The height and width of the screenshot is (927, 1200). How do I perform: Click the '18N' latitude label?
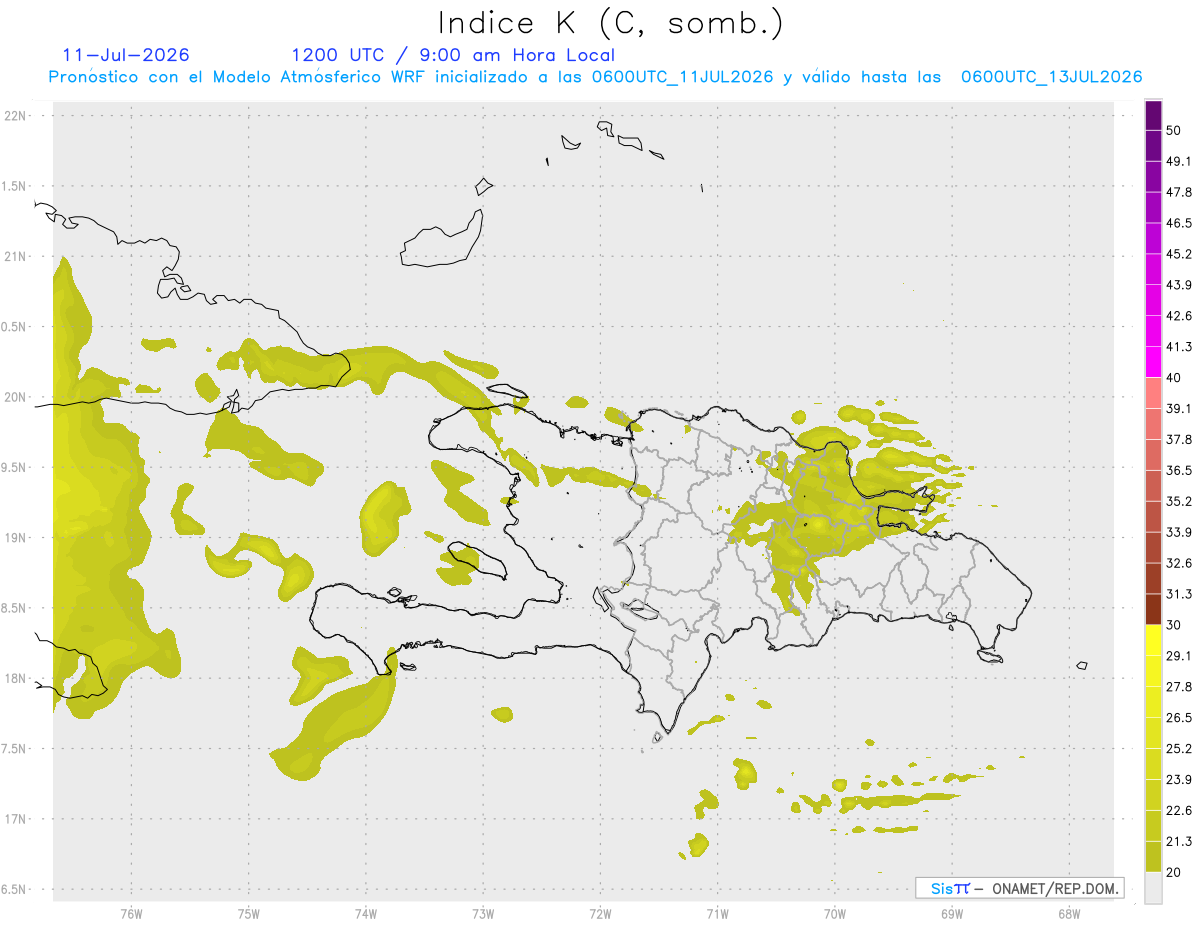tap(17, 679)
